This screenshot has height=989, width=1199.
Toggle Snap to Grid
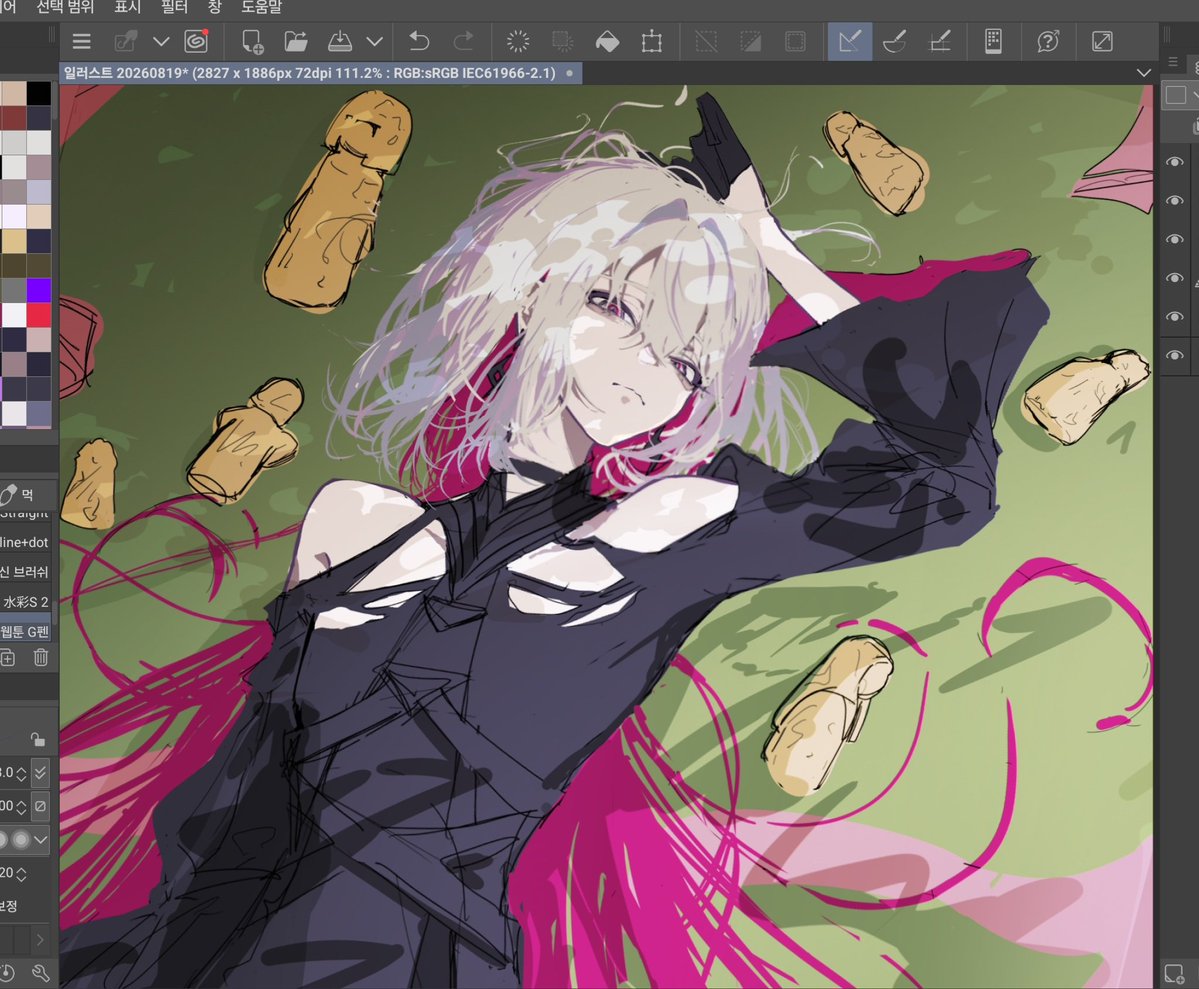(940, 41)
